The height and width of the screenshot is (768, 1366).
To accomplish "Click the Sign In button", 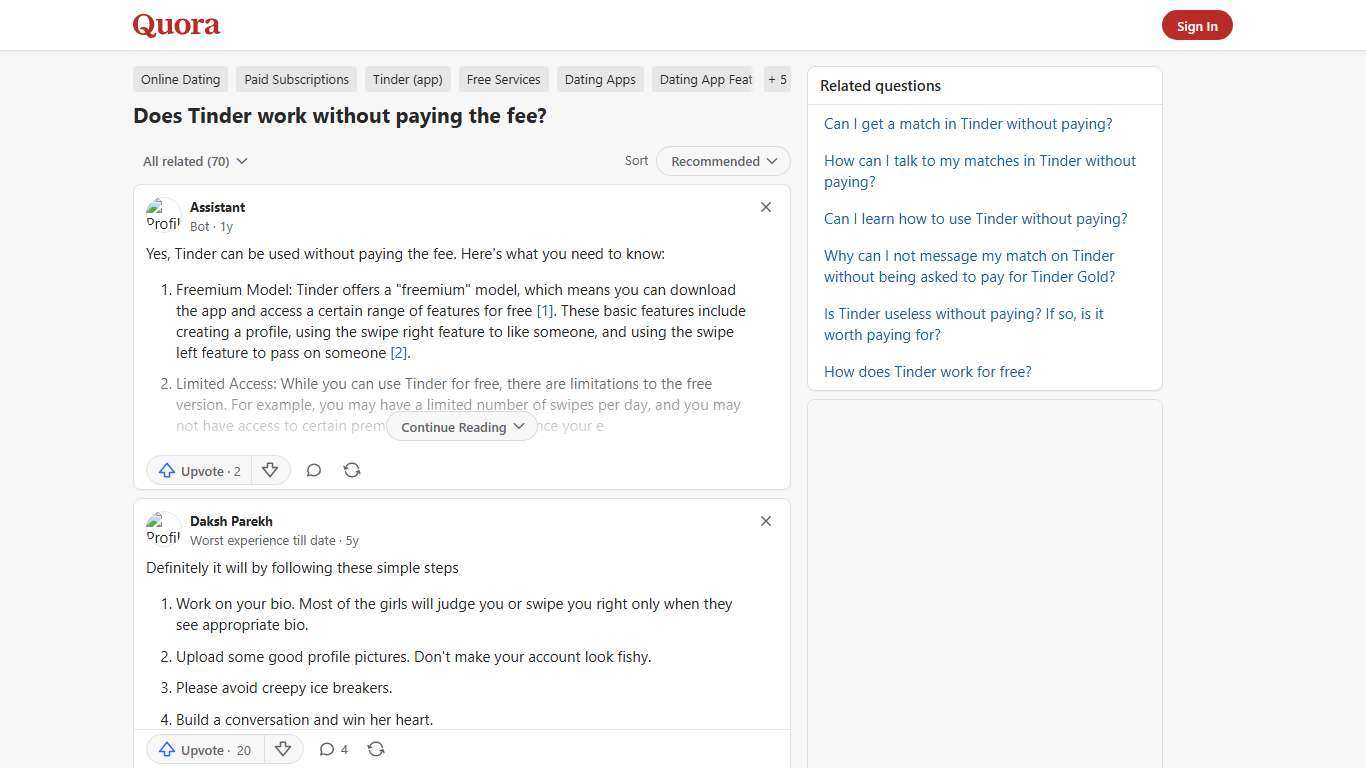I will click(x=1197, y=25).
